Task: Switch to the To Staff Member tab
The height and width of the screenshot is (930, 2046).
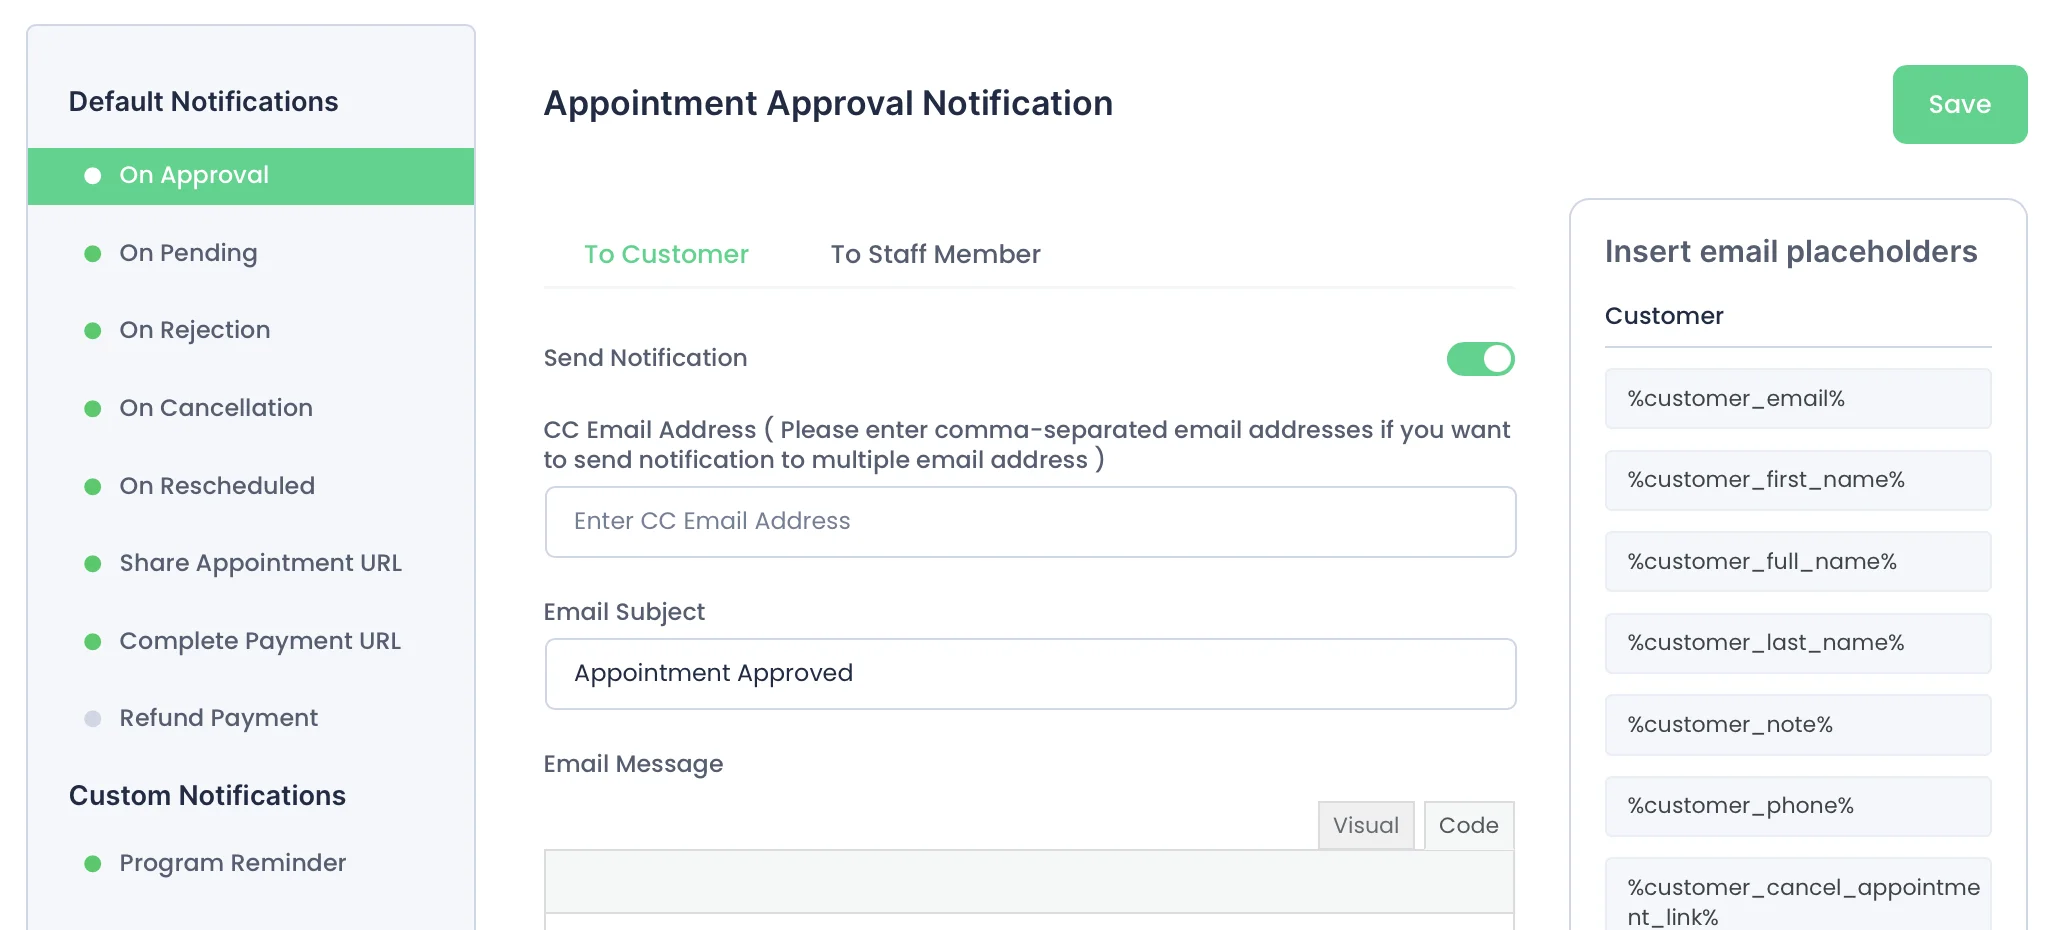Action: 935,255
